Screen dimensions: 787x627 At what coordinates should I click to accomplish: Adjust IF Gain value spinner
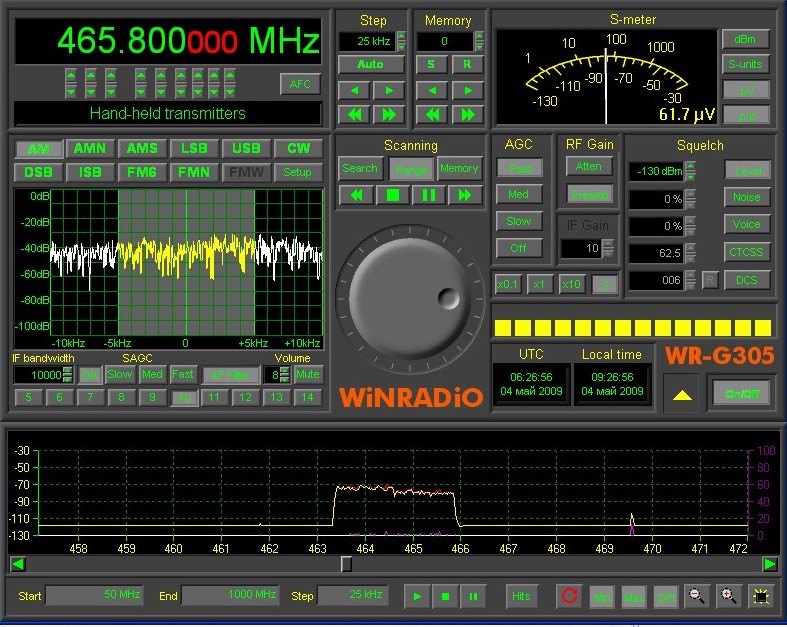coord(608,248)
